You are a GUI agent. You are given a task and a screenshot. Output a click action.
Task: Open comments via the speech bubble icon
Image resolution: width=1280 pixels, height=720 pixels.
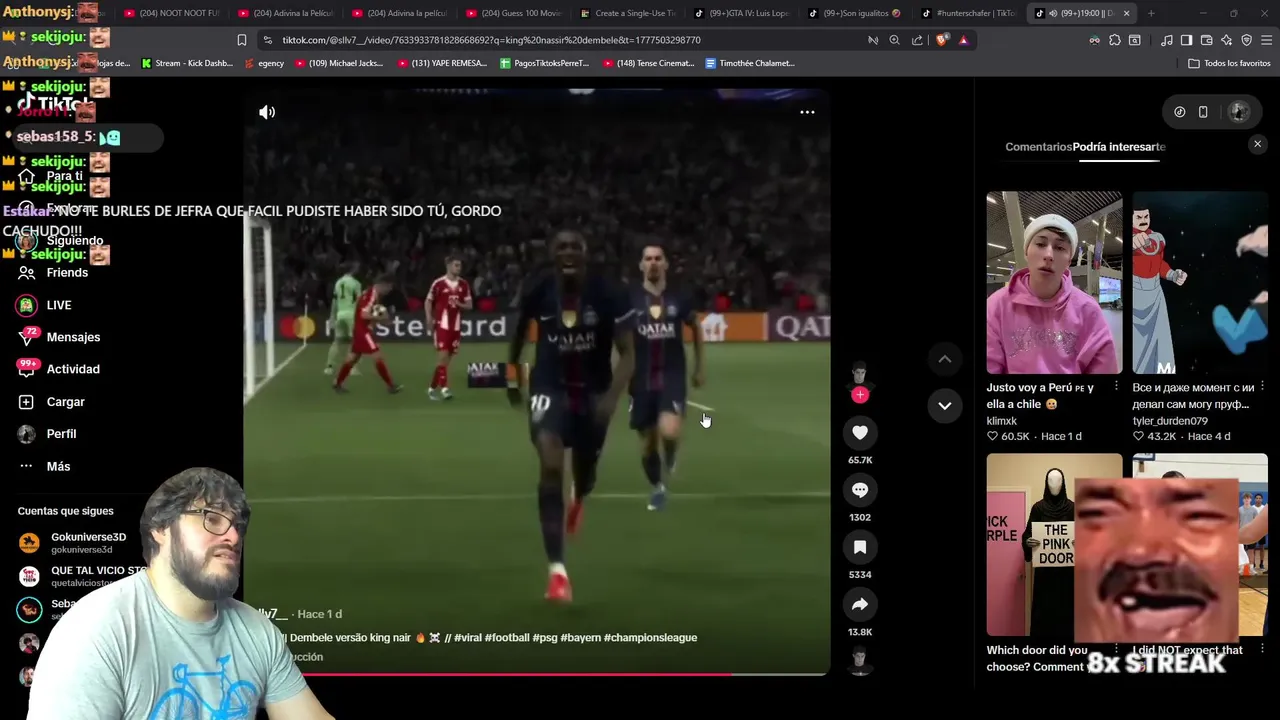[x=860, y=490]
